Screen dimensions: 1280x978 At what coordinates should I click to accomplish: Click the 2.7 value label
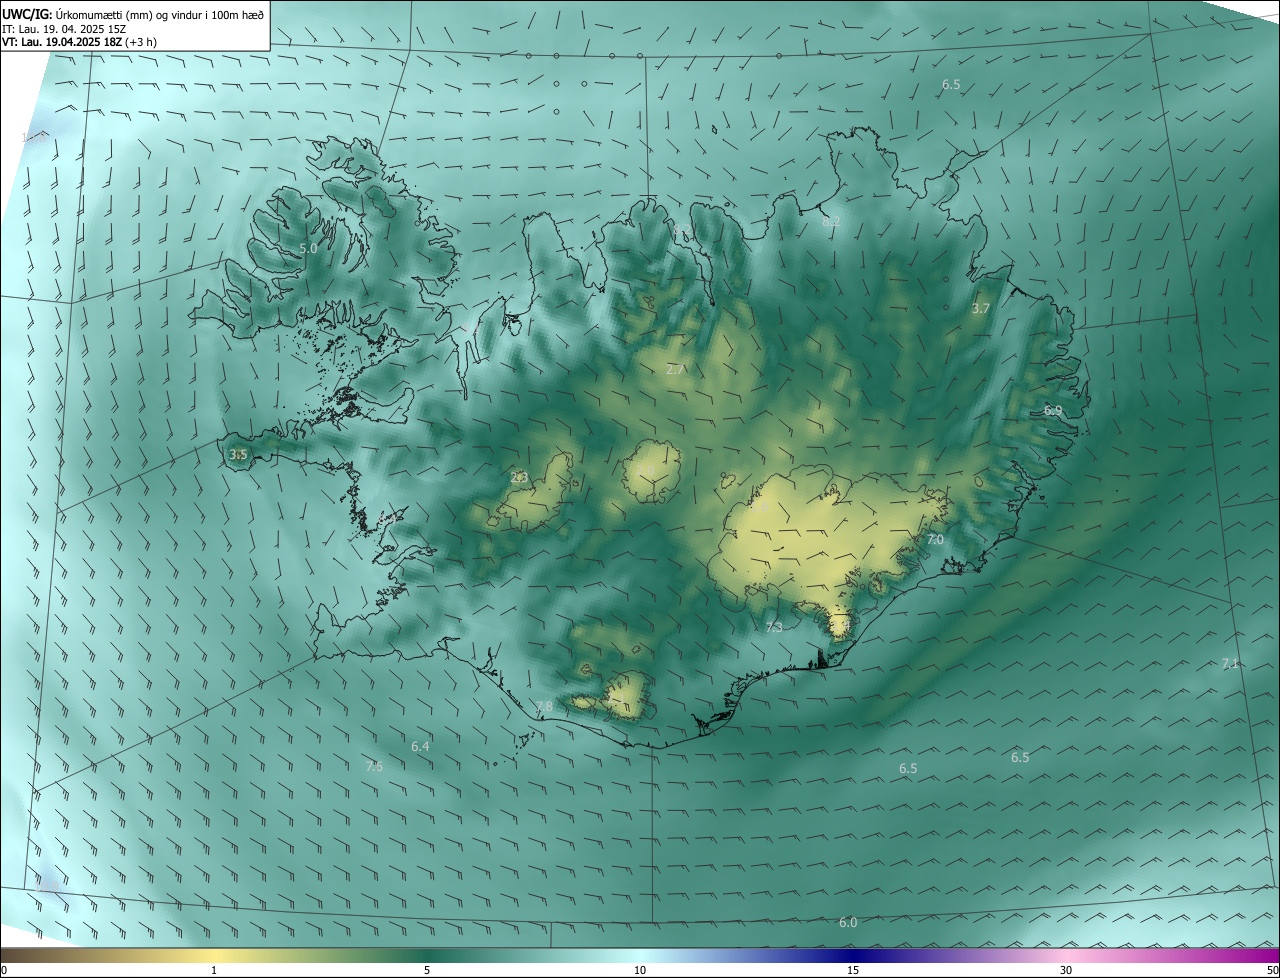click(x=675, y=369)
